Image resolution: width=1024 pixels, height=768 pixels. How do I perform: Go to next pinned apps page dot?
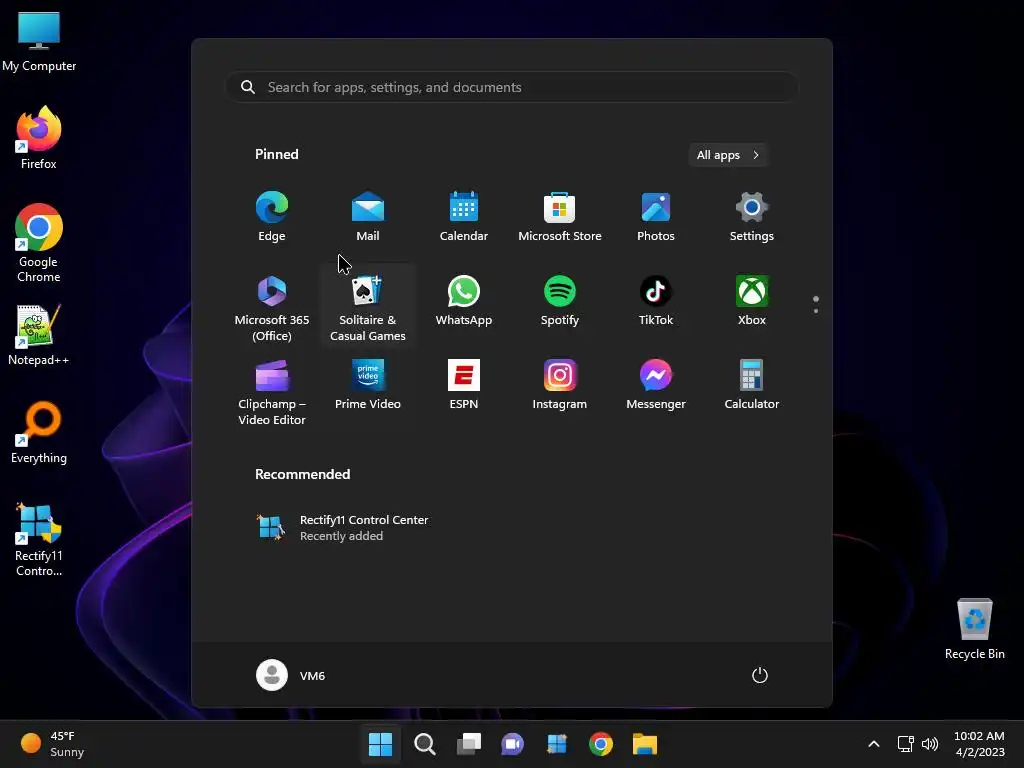pos(816,311)
